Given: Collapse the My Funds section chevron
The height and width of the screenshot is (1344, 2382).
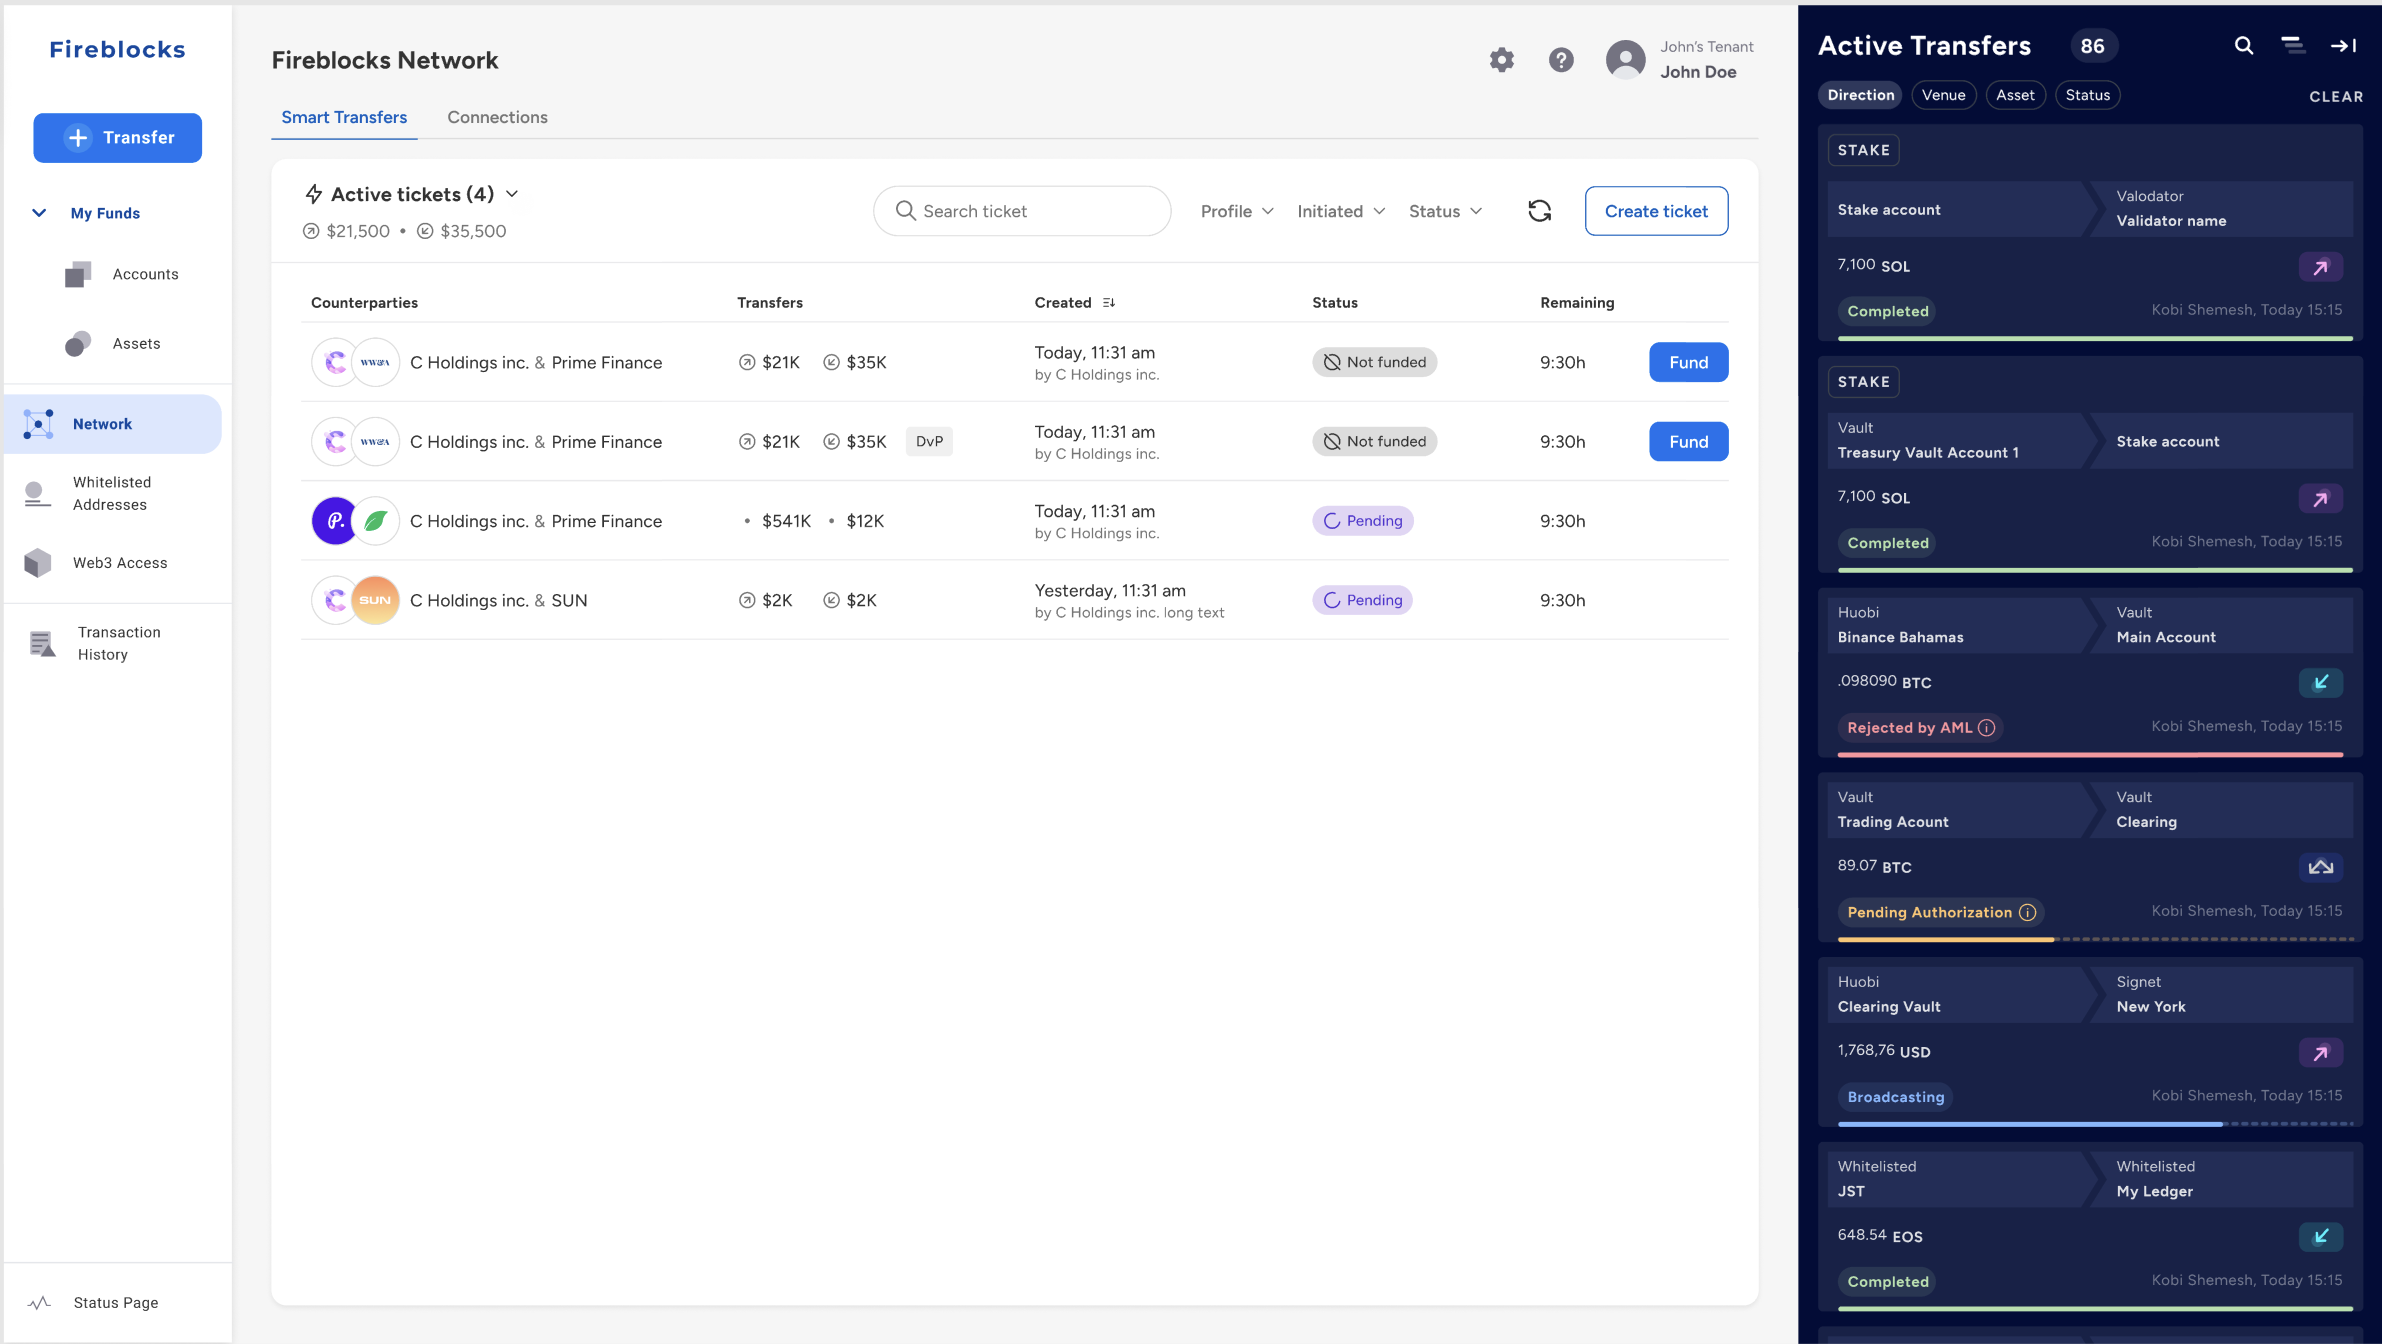Looking at the screenshot, I should coord(39,213).
